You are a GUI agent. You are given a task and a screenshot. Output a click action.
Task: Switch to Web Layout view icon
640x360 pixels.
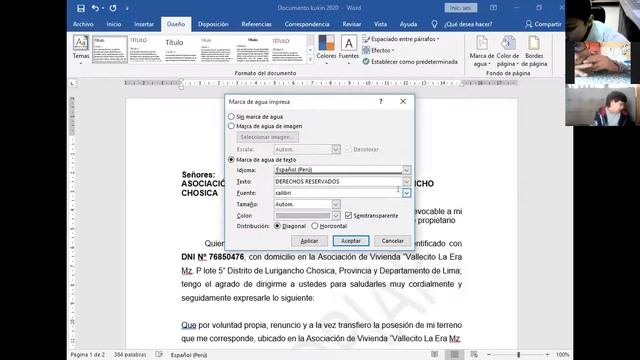click(474, 354)
